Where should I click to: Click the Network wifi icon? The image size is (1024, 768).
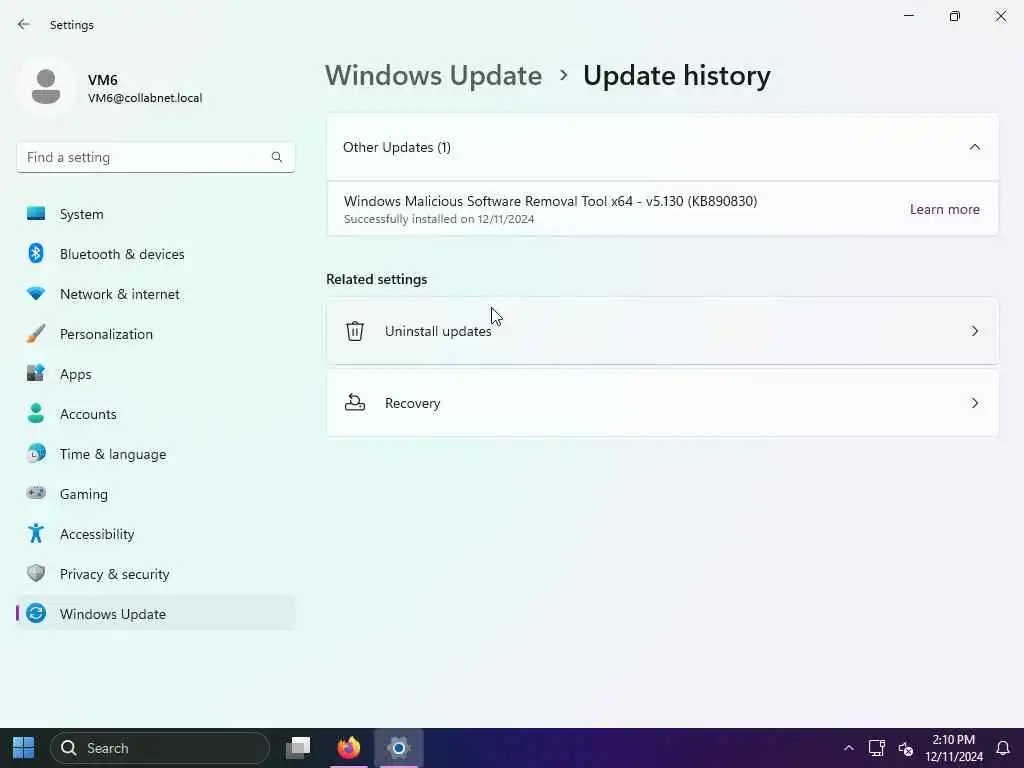(x=36, y=294)
